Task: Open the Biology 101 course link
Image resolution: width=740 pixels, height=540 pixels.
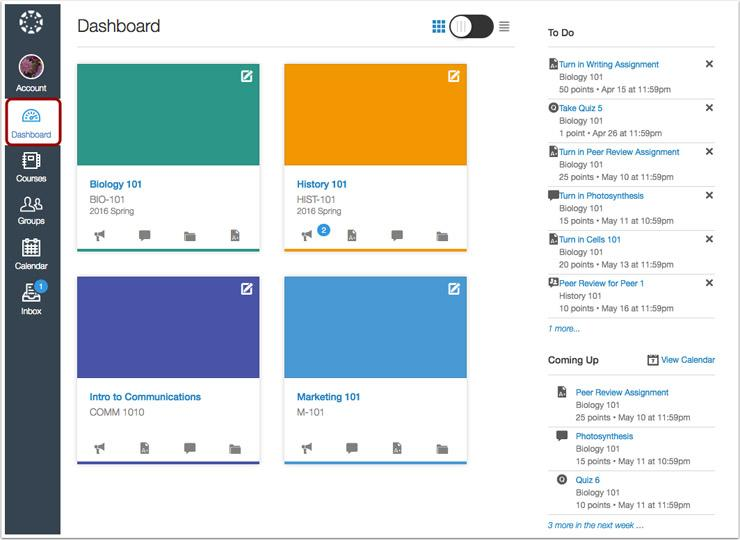Action: (116, 184)
